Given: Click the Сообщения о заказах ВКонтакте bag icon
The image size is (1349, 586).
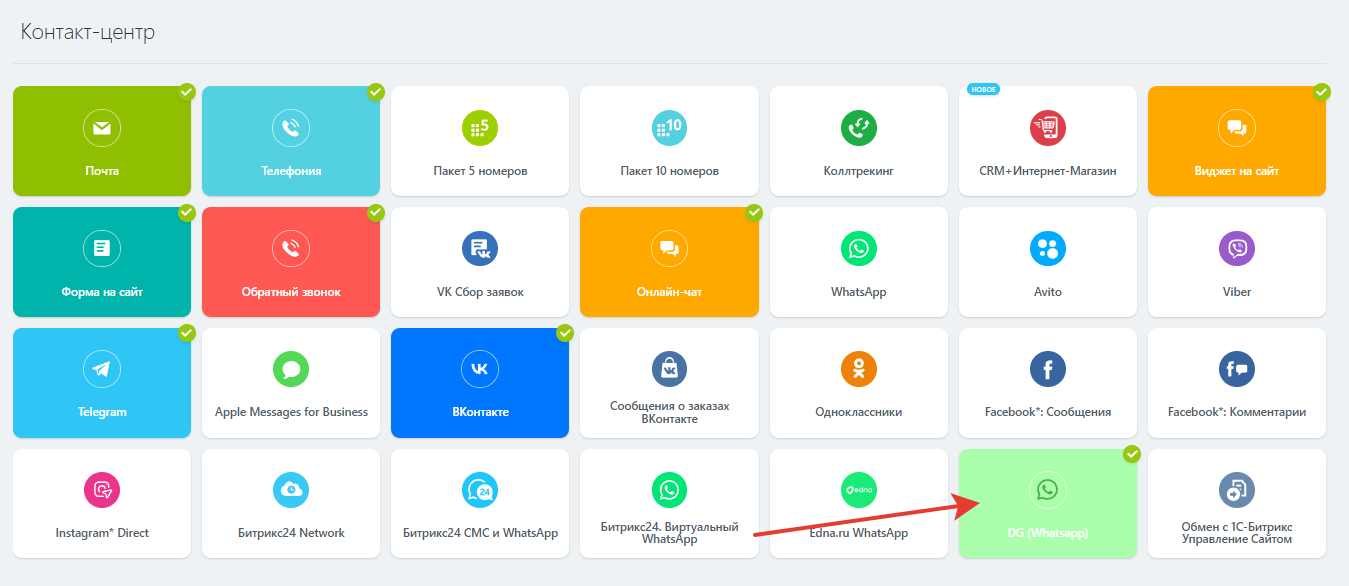Looking at the screenshot, I should tap(669, 370).
